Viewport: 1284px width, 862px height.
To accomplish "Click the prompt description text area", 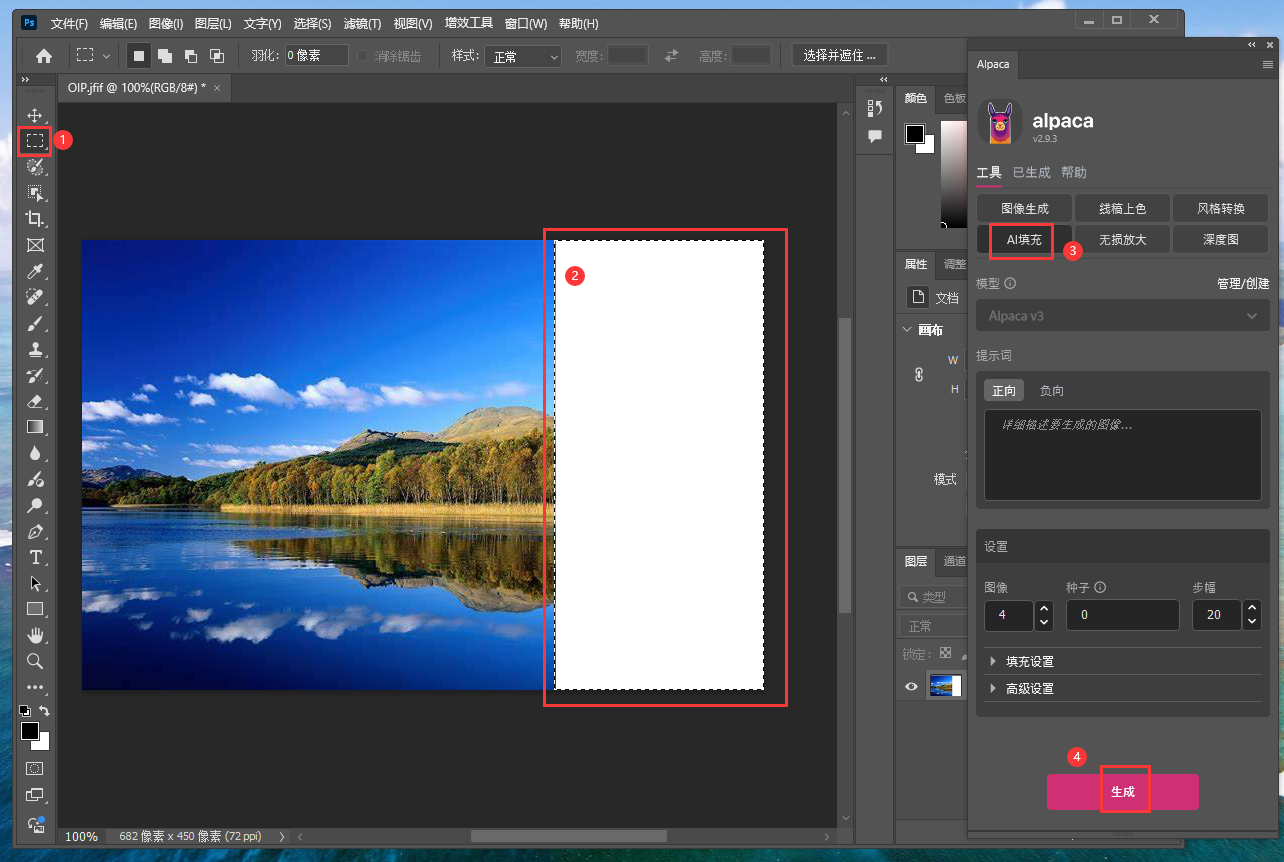I will [x=1122, y=454].
